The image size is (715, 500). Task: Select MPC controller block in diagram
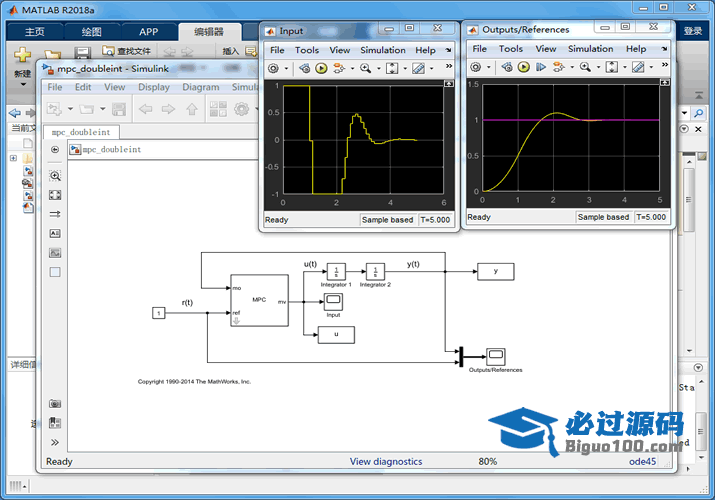click(x=259, y=300)
